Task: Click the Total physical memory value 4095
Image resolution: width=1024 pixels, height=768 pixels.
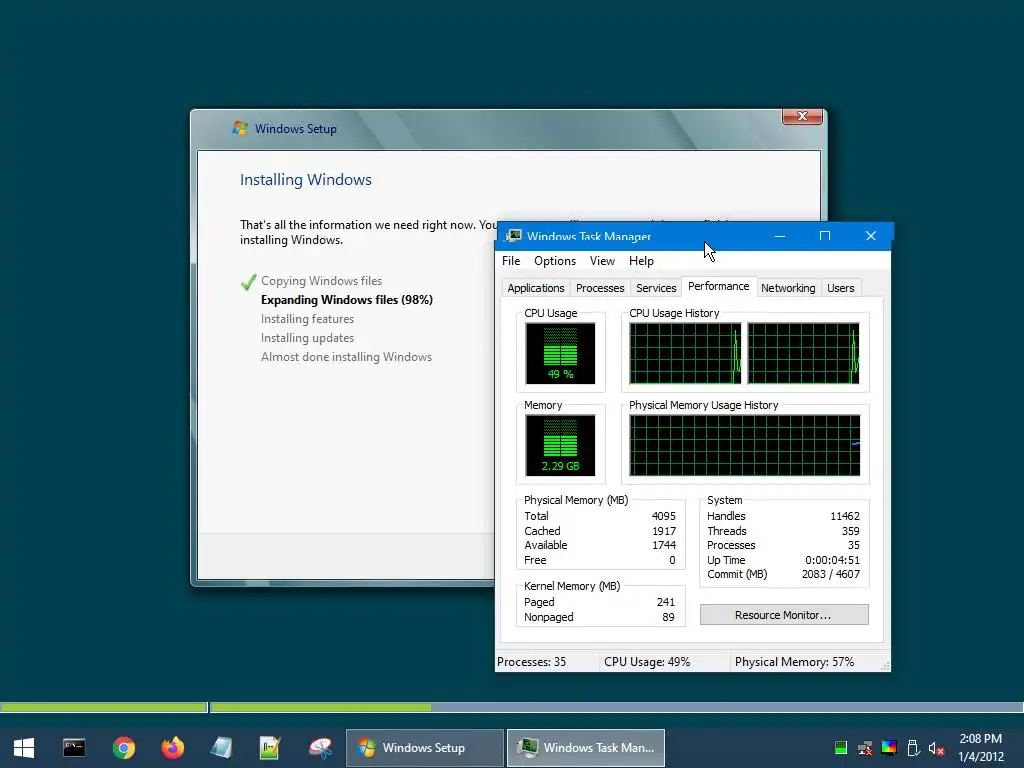Action: pyautogui.click(x=664, y=516)
